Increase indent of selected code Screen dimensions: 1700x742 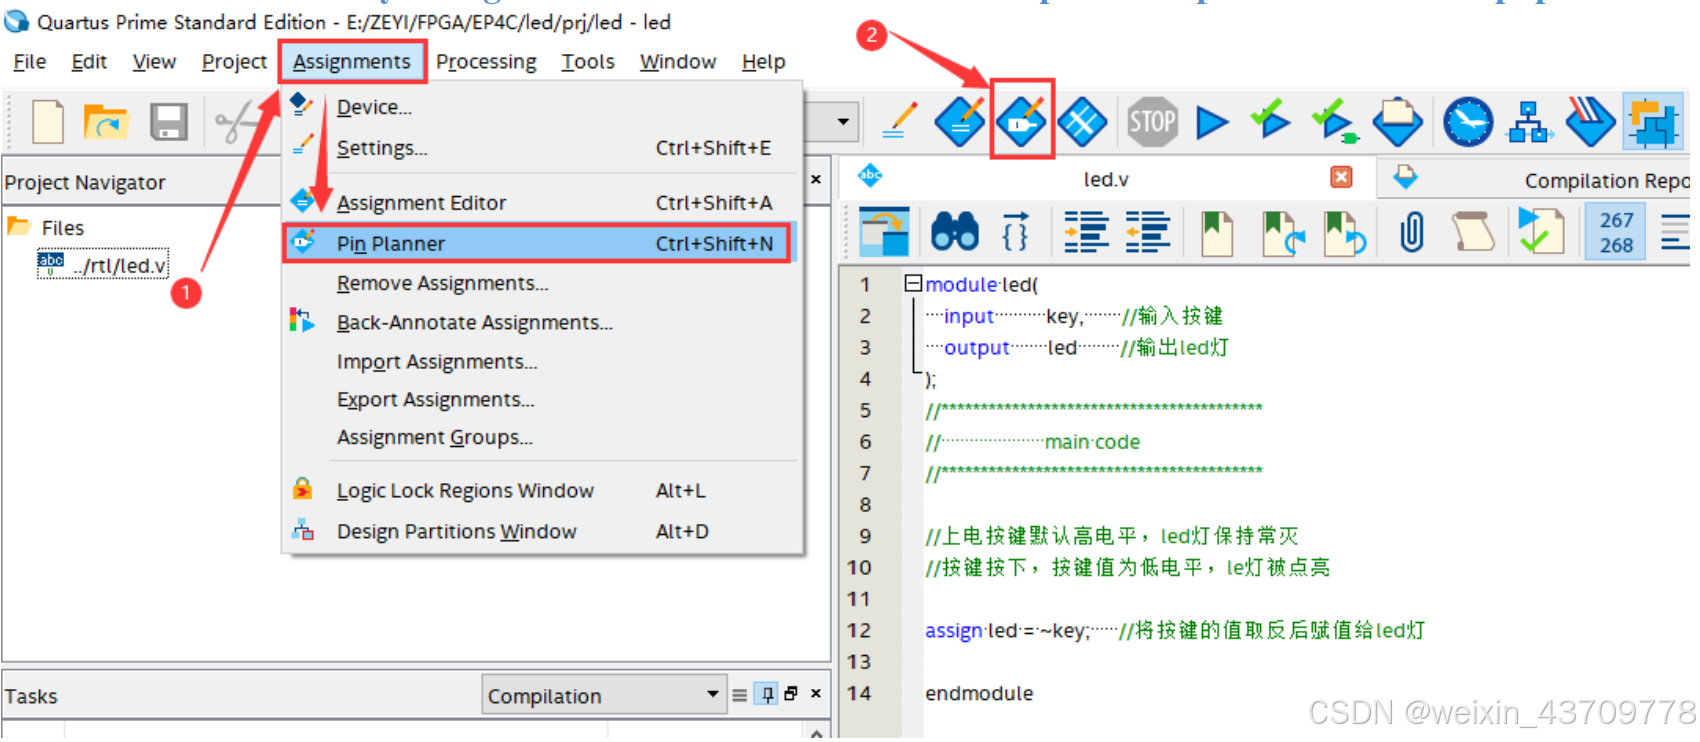(x=1086, y=232)
